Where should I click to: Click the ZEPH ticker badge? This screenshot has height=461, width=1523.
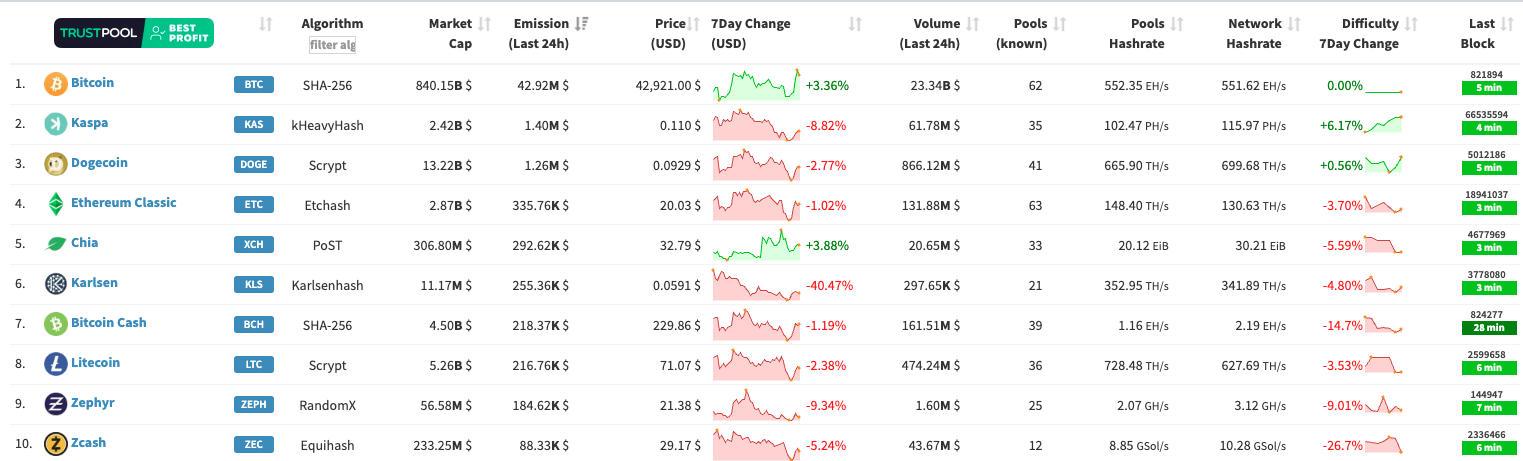253,405
